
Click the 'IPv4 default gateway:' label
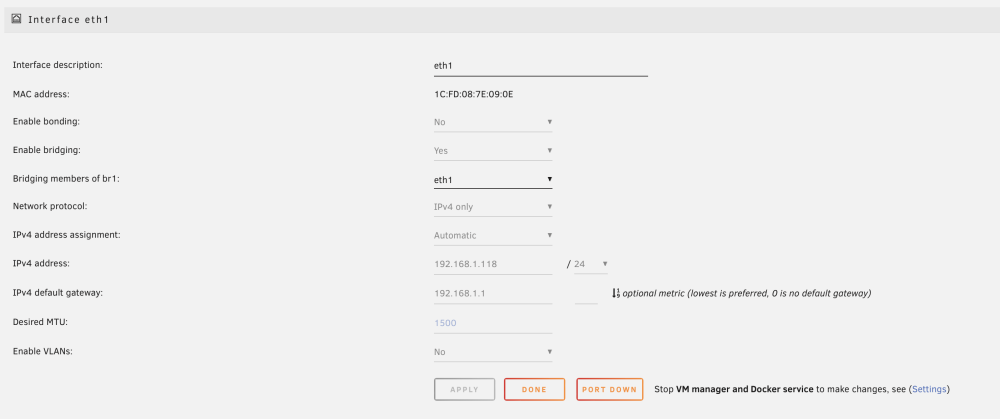(x=58, y=293)
